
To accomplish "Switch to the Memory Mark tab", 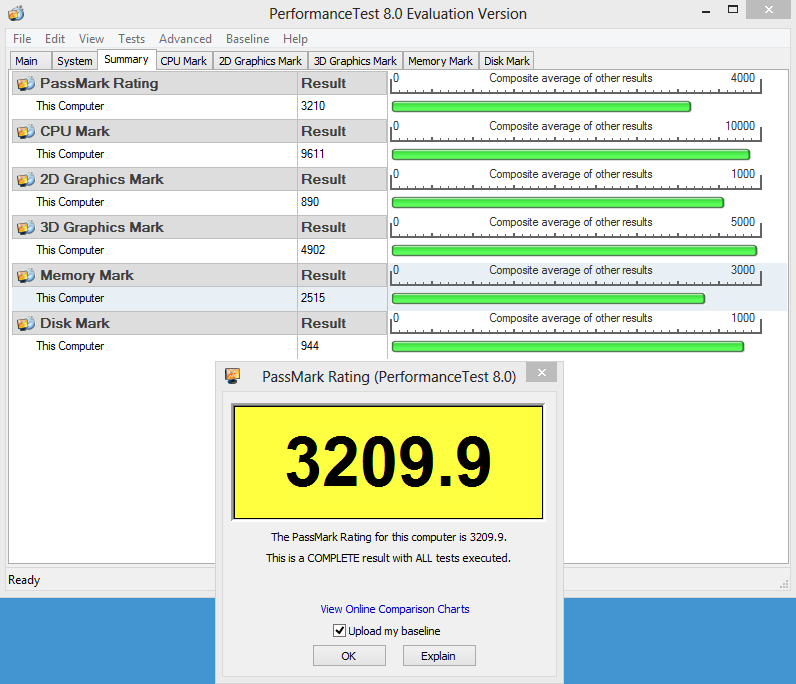I will coord(441,61).
